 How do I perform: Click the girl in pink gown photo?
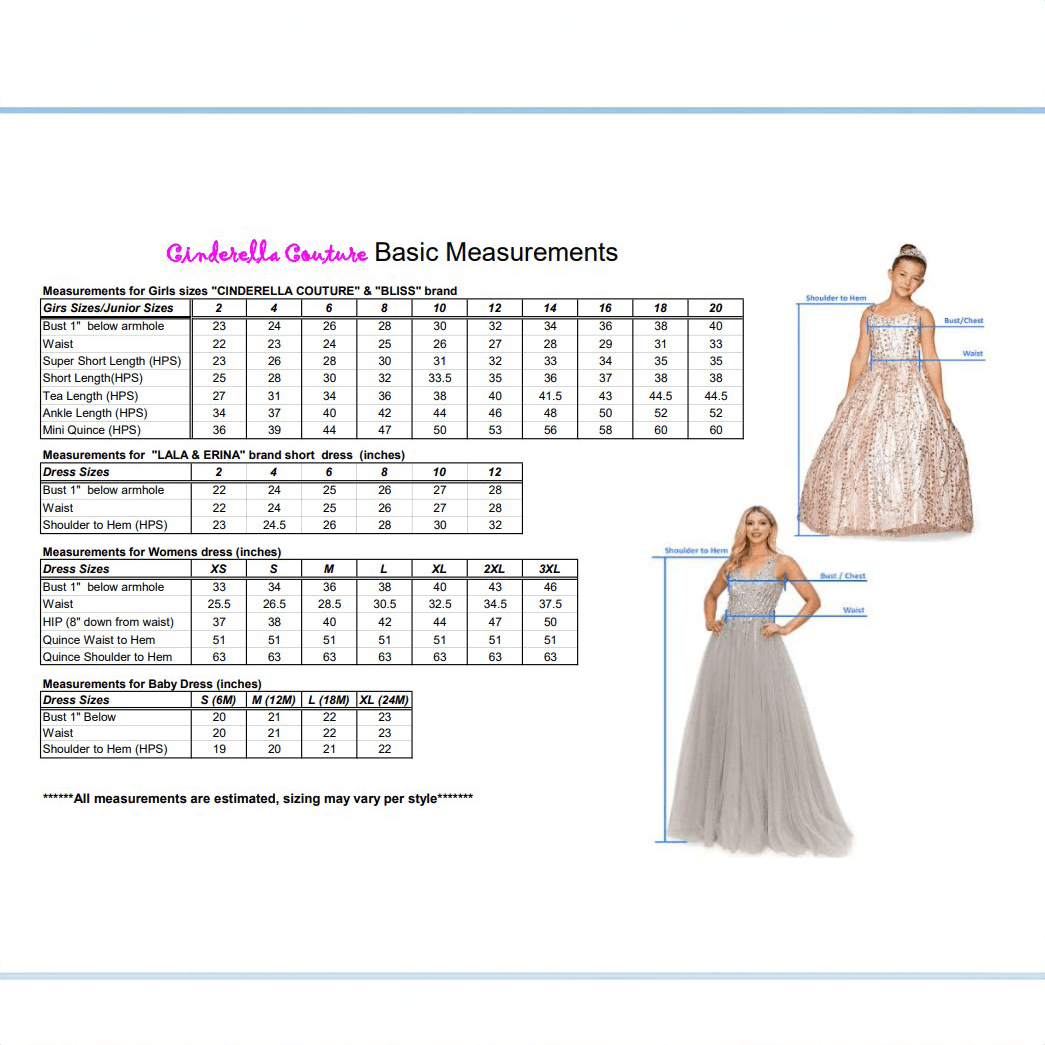[x=887, y=391]
